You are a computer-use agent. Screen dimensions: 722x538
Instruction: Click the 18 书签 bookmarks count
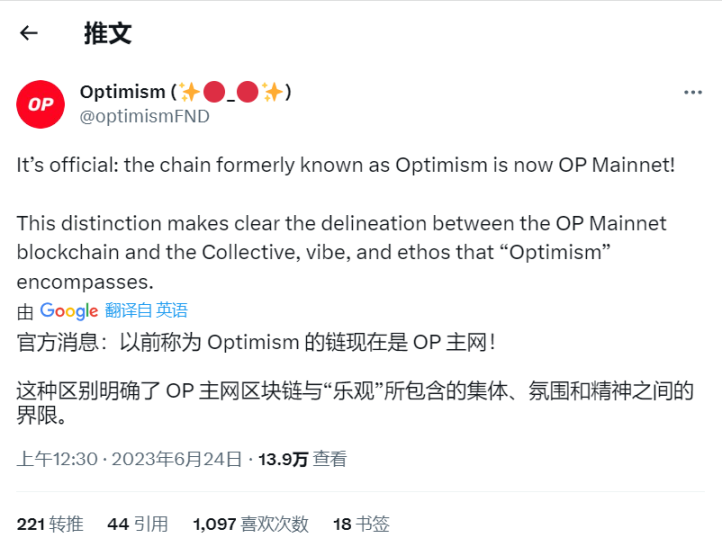(x=361, y=523)
